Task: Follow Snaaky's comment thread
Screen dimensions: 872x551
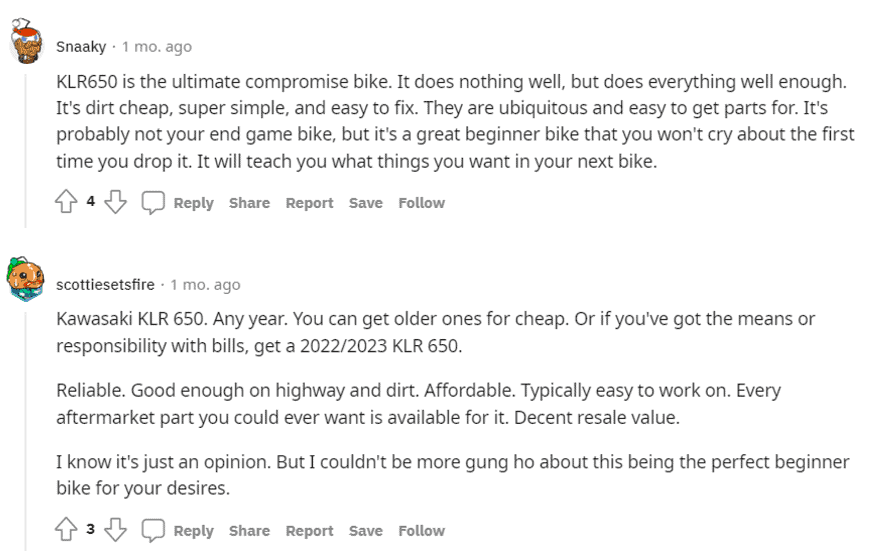Action: click(422, 203)
